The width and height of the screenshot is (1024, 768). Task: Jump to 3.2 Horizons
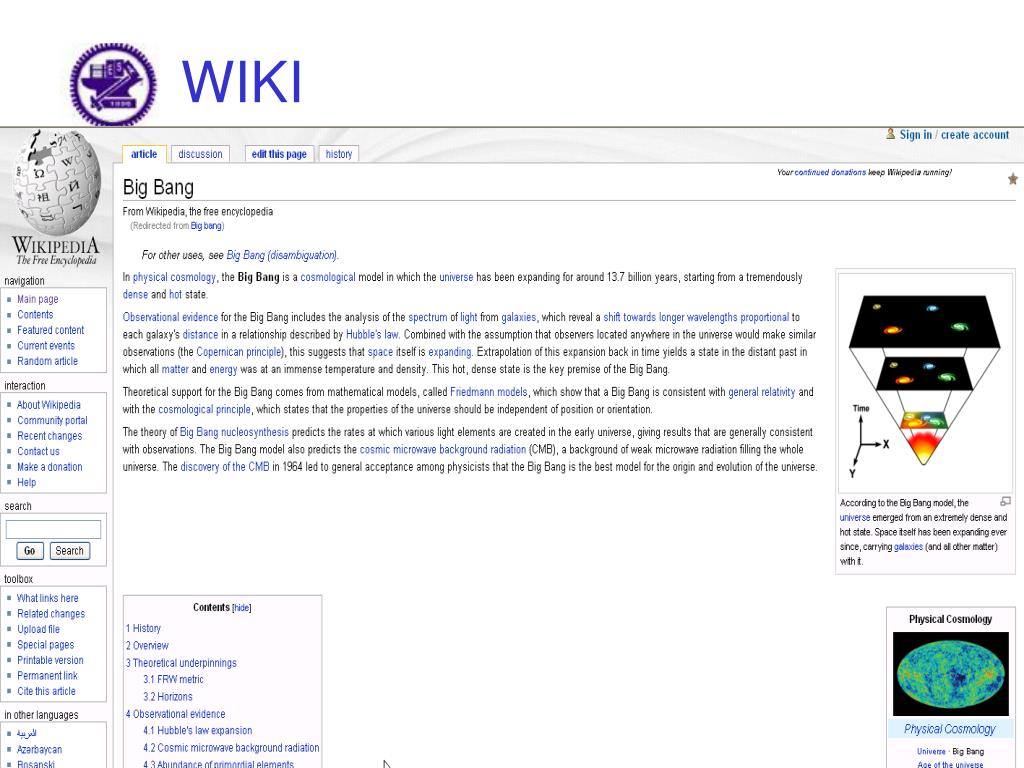coord(168,697)
